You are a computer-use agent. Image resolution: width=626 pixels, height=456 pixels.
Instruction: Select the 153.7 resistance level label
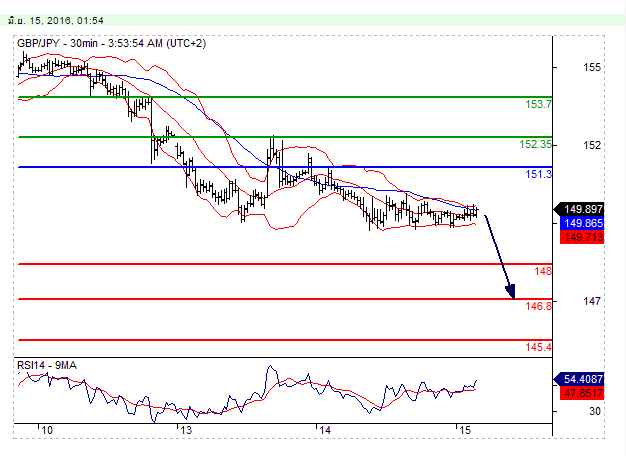(x=539, y=104)
